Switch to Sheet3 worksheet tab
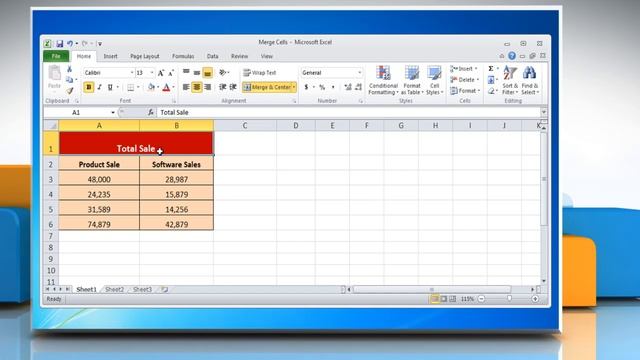This screenshot has height=360, width=640. point(142,289)
